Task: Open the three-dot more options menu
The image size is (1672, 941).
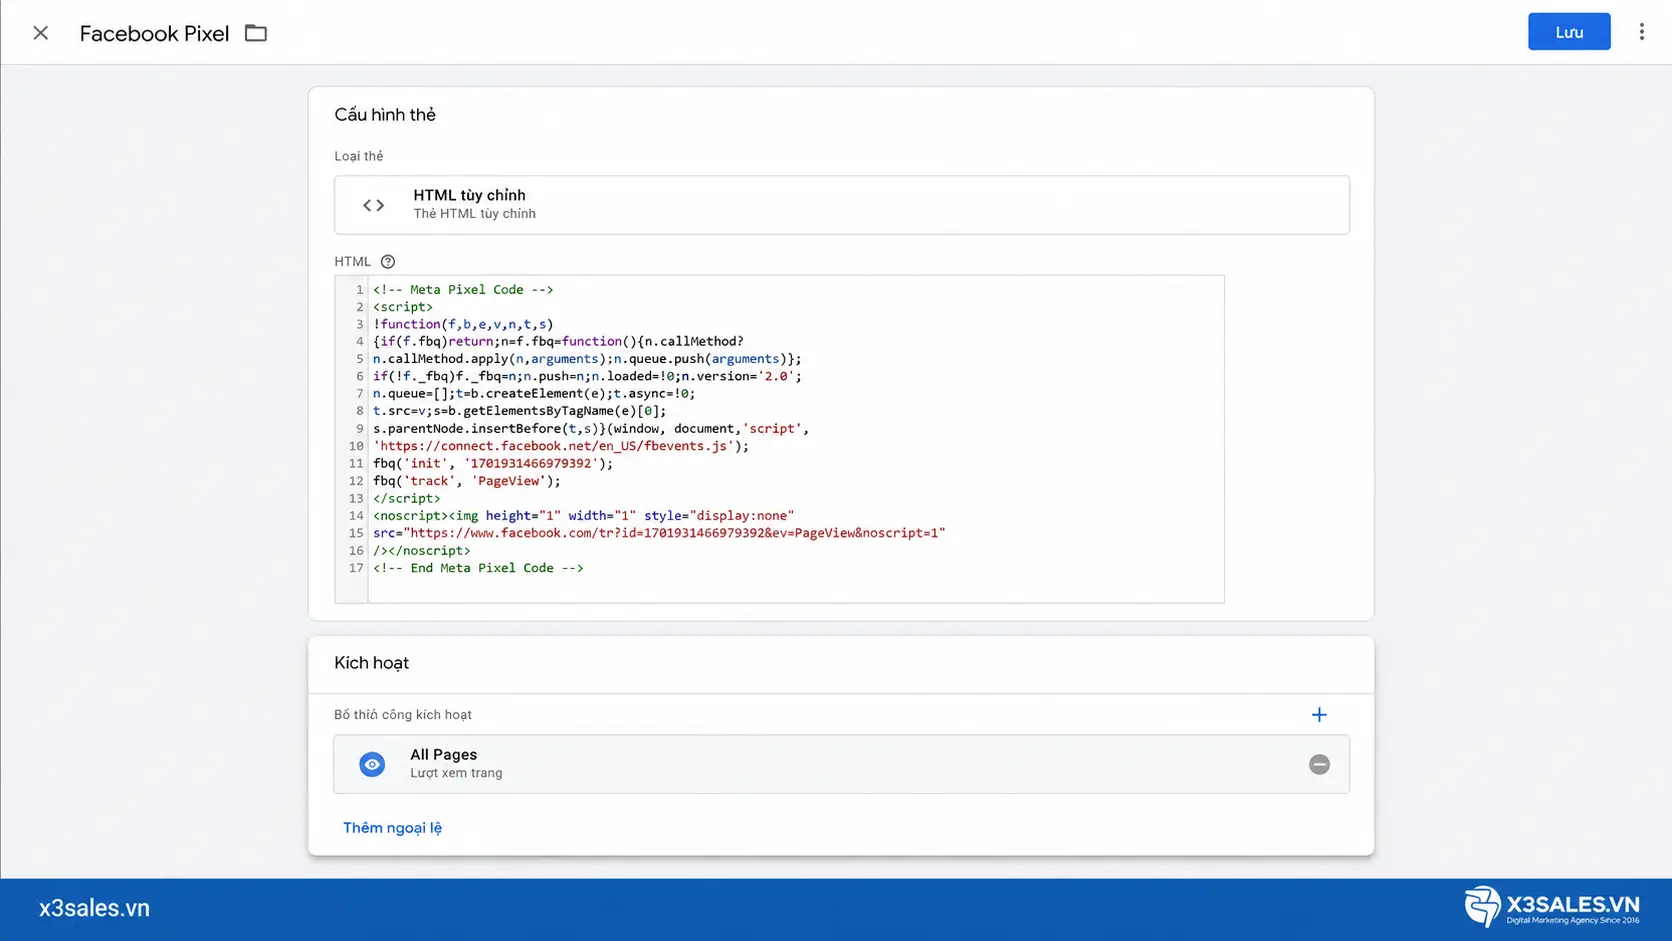Action: tap(1641, 32)
